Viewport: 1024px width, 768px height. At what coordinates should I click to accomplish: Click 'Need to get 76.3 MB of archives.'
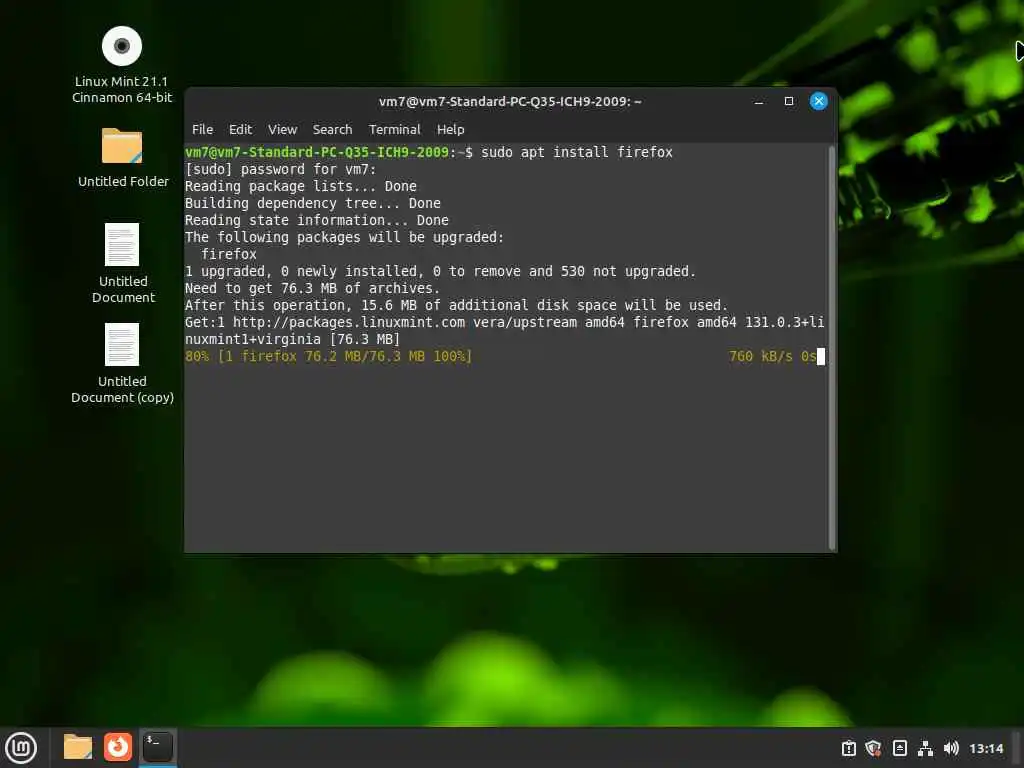point(312,288)
